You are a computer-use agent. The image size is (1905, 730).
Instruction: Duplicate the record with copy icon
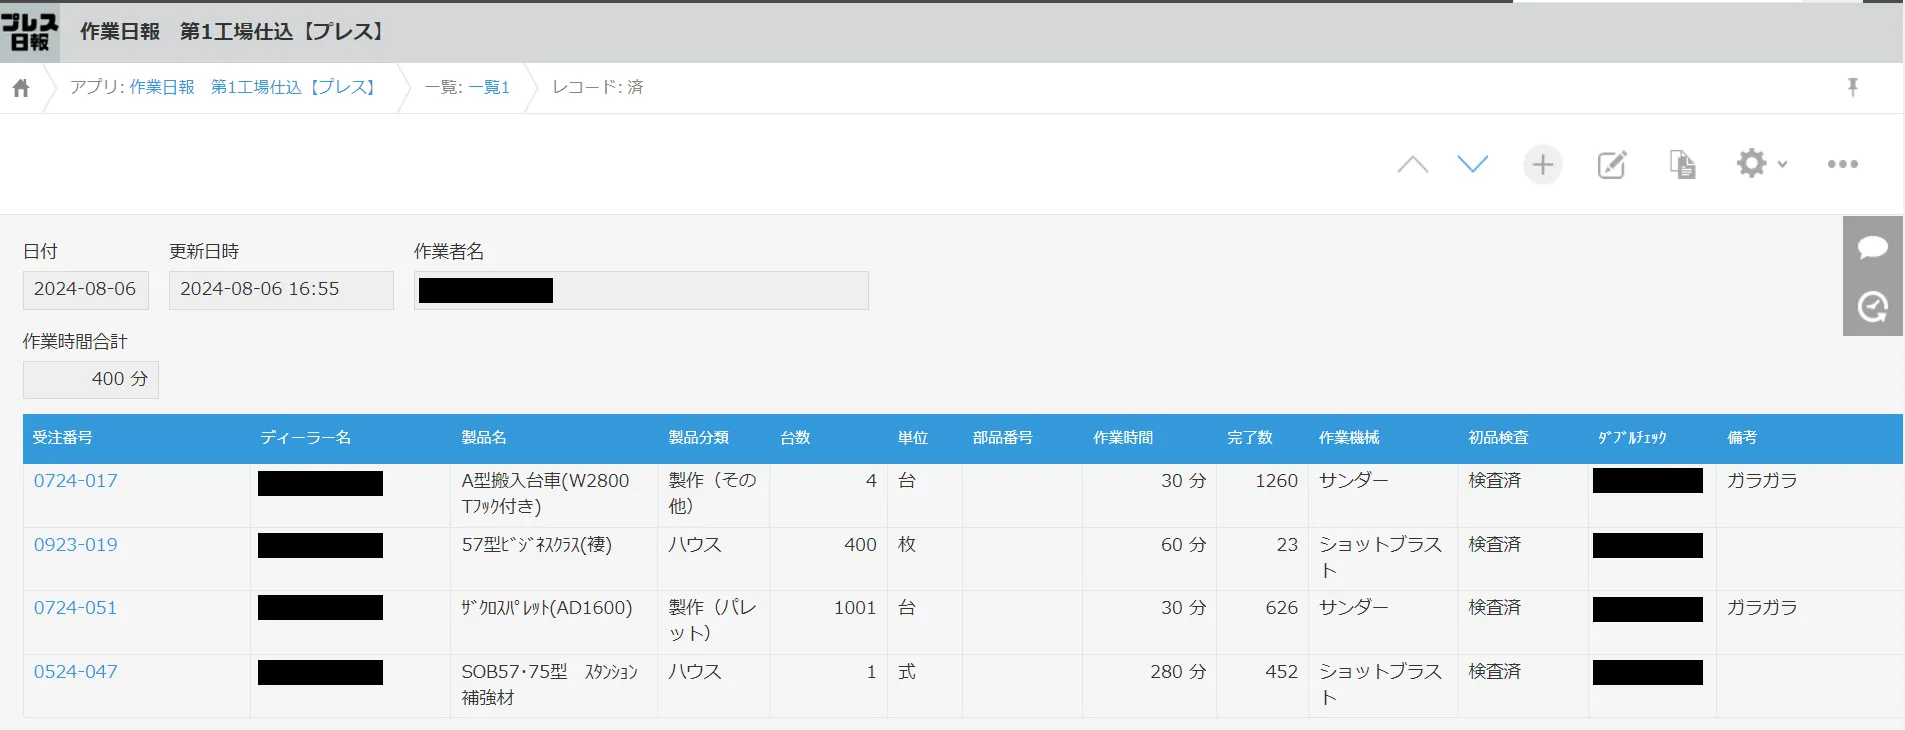coord(1682,165)
